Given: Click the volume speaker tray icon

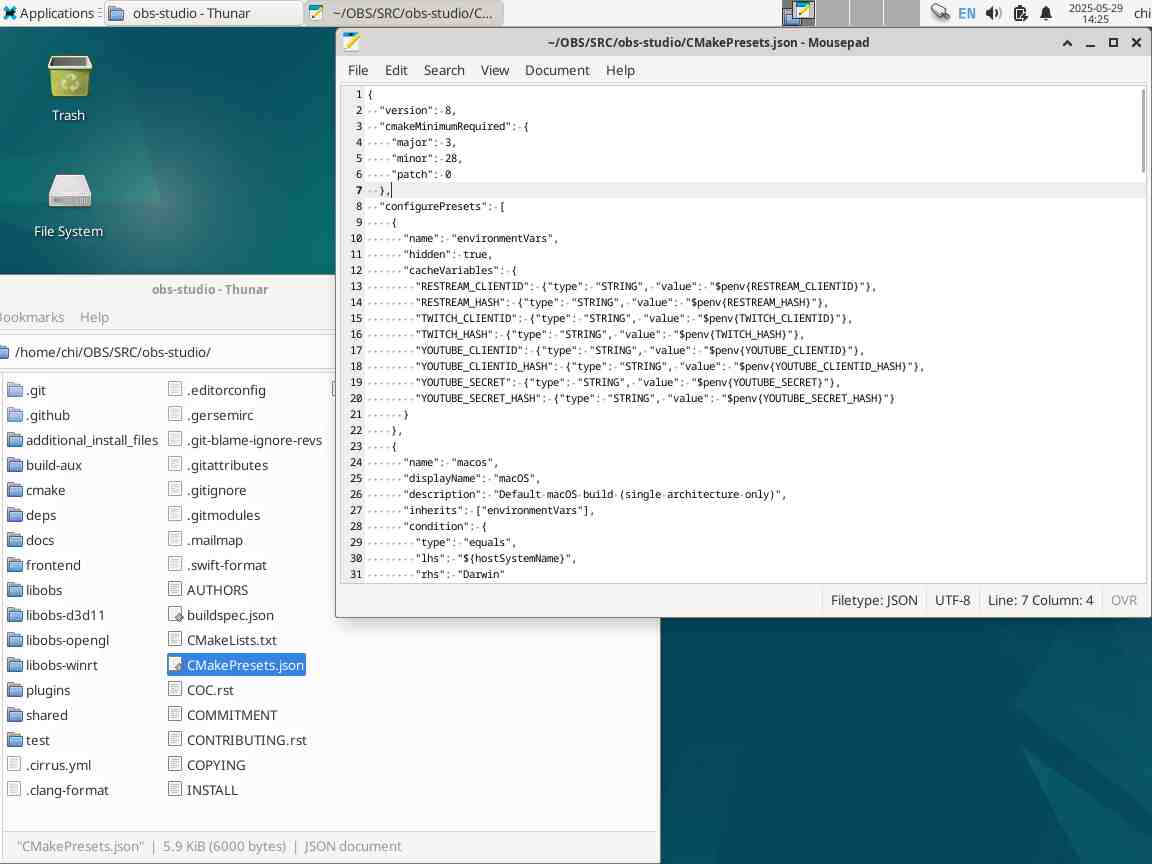Looking at the screenshot, I should pos(993,13).
